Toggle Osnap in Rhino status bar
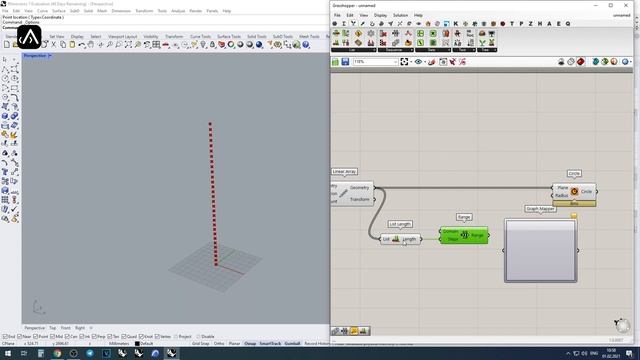Viewport: 640px width, 360px height. [250, 344]
